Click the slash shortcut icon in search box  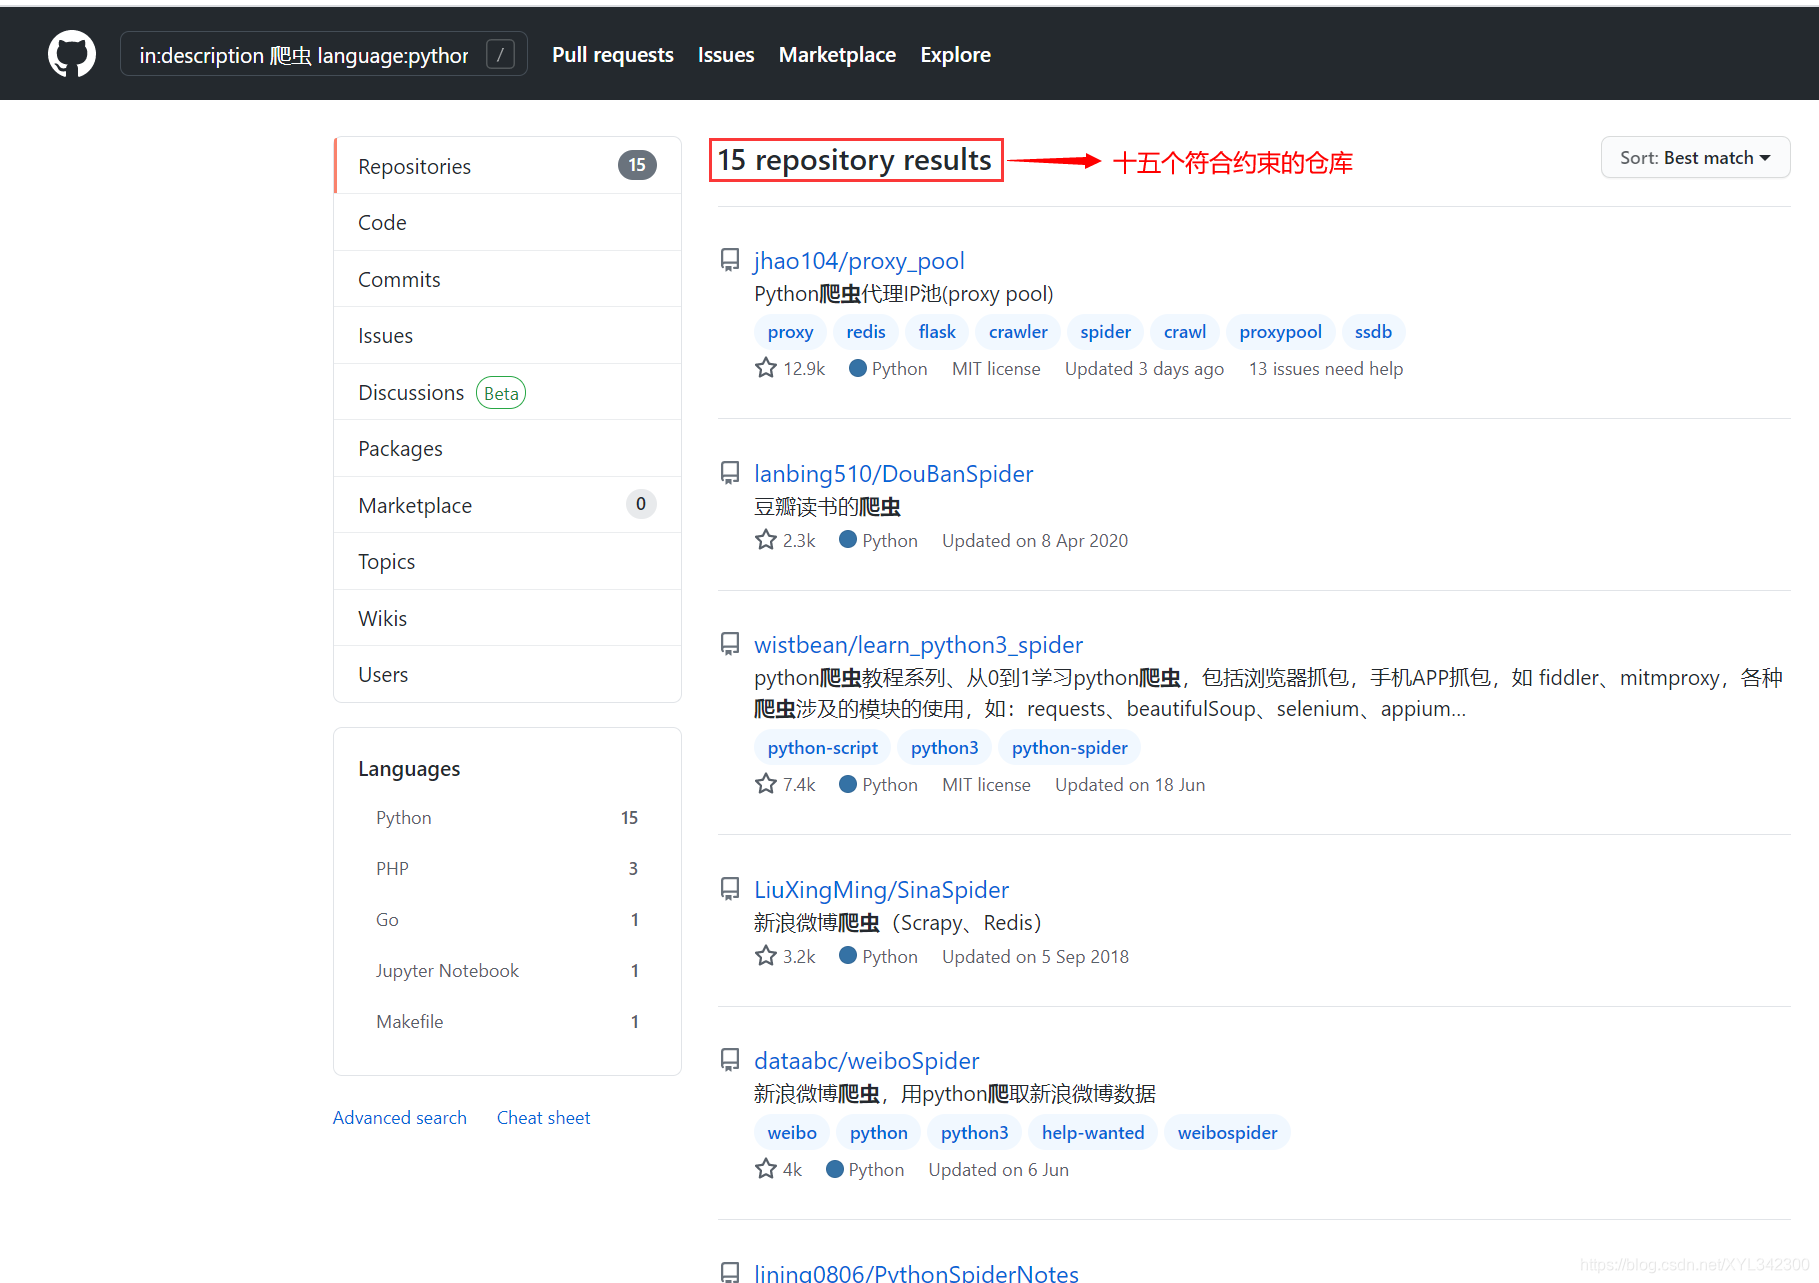500,54
